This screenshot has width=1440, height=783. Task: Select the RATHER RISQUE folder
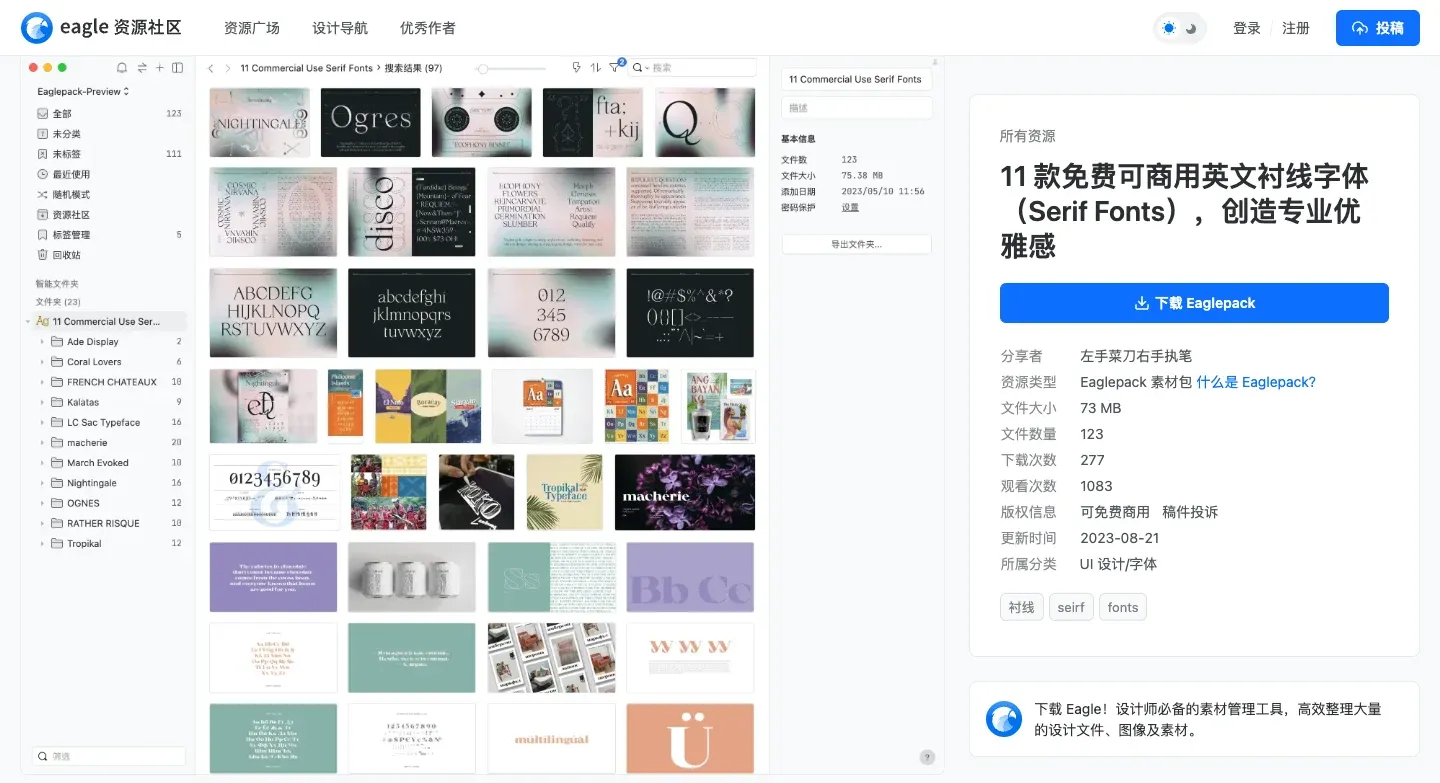tap(104, 523)
